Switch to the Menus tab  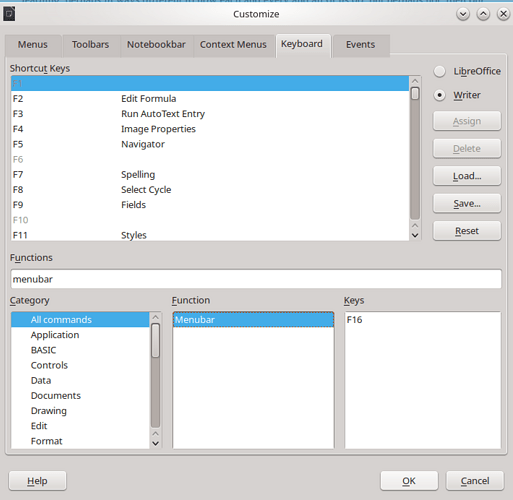pyautogui.click(x=33, y=45)
